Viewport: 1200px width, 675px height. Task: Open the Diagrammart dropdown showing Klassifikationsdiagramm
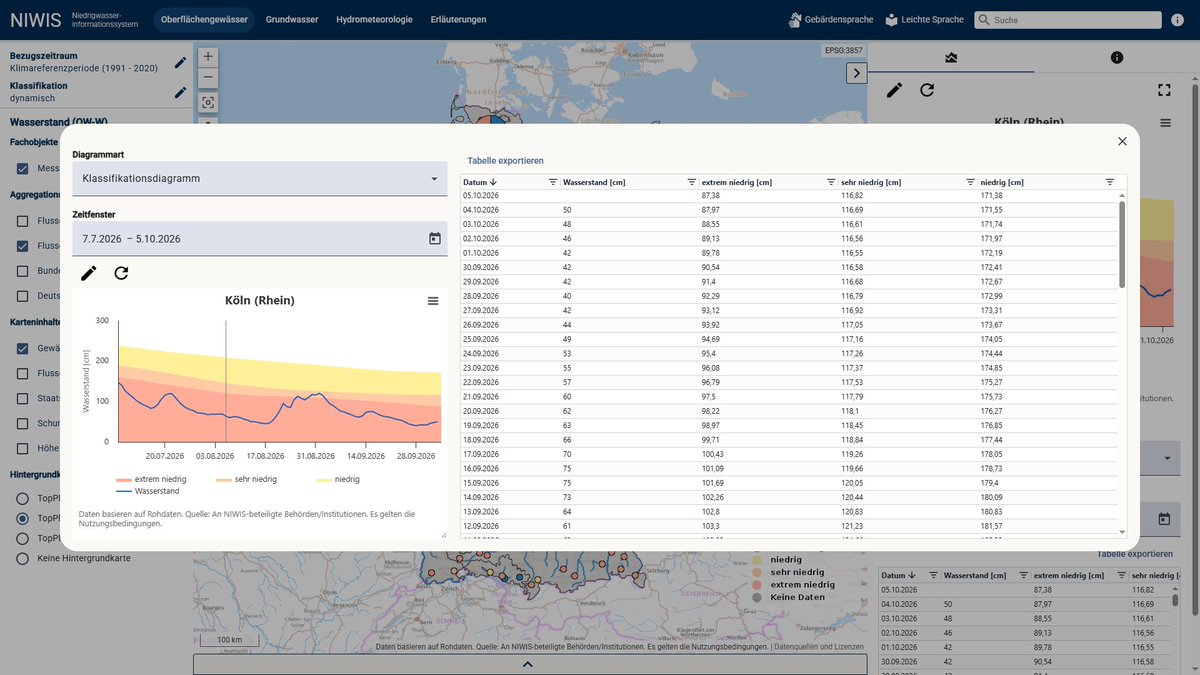(260, 178)
